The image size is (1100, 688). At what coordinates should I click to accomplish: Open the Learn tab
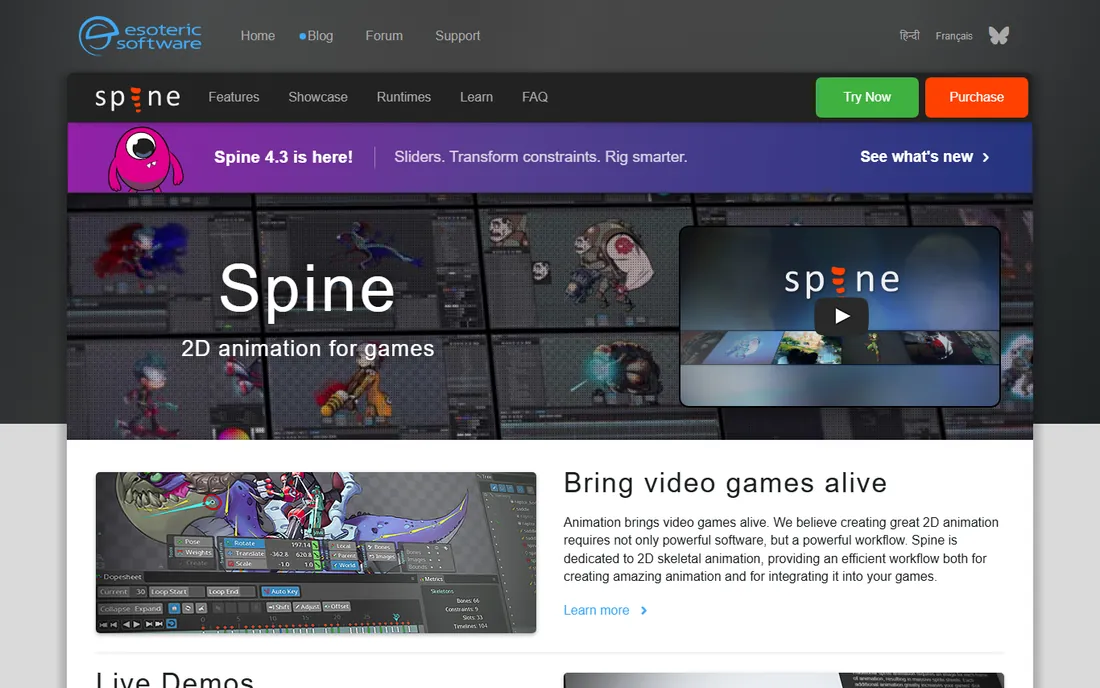coord(476,97)
